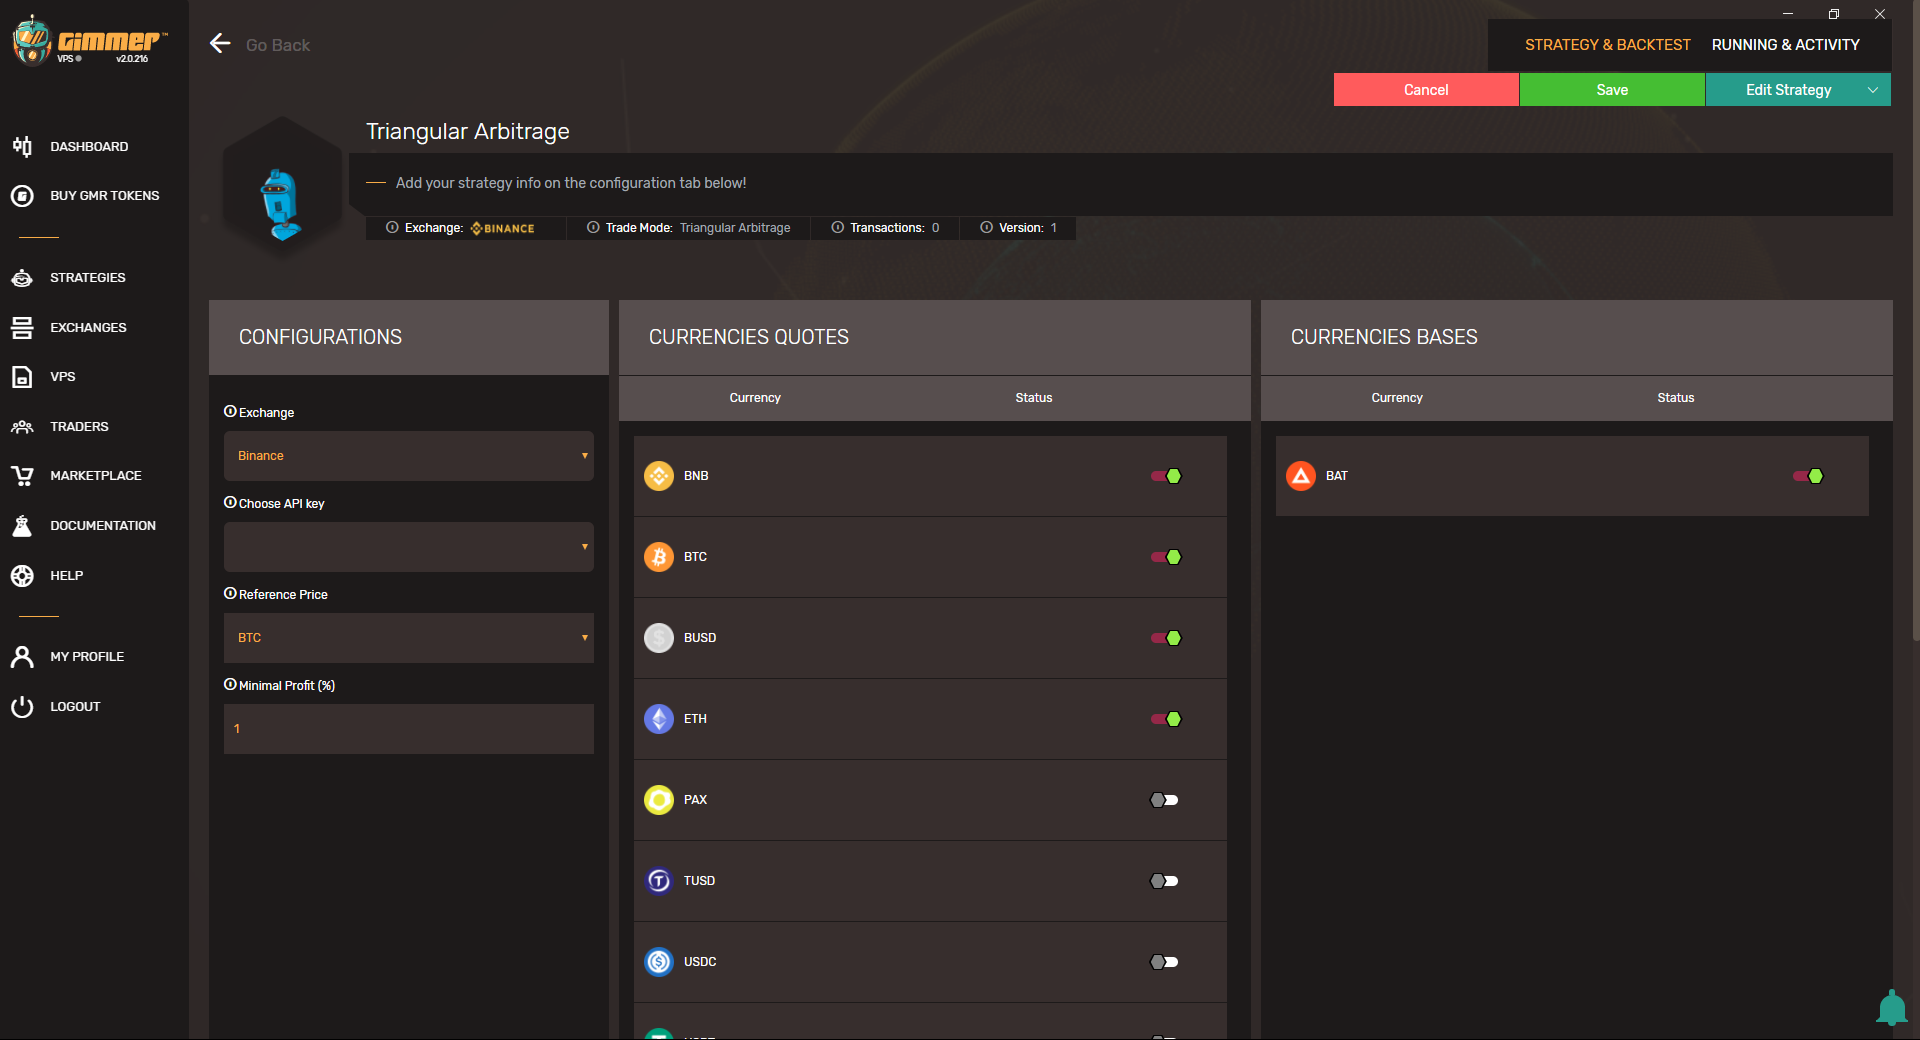Open the Choose API key dropdown
Image resolution: width=1920 pixels, height=1040 pixels.
point(409,547)
